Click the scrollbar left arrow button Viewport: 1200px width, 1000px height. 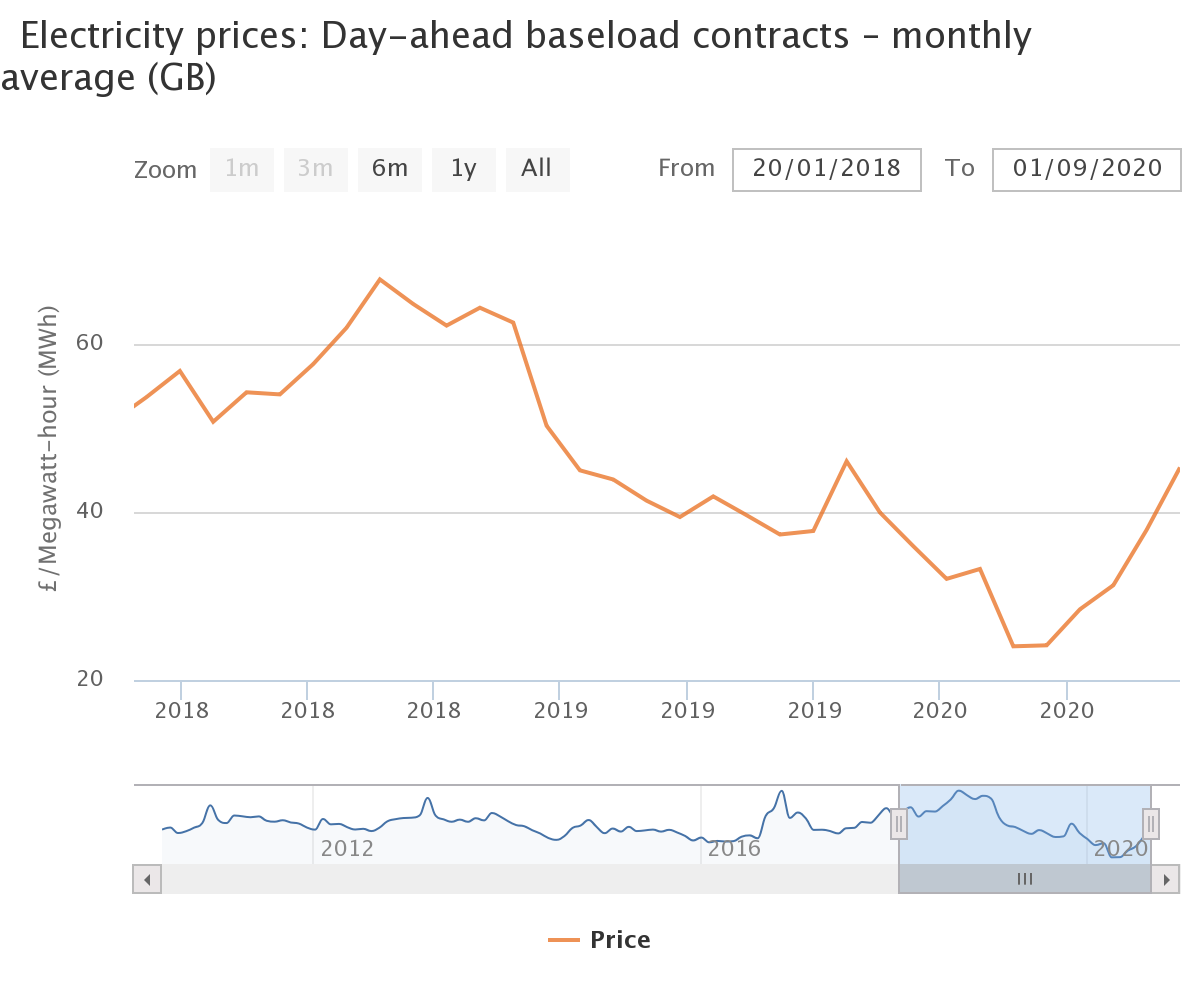click(x=147, y=879)
